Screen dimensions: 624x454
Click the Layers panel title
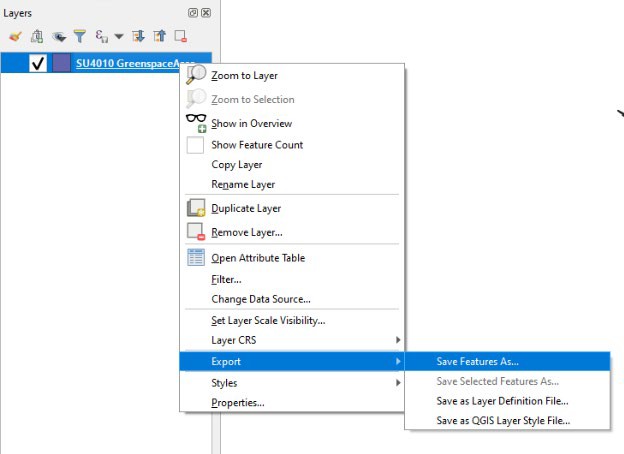coord(18,13)
